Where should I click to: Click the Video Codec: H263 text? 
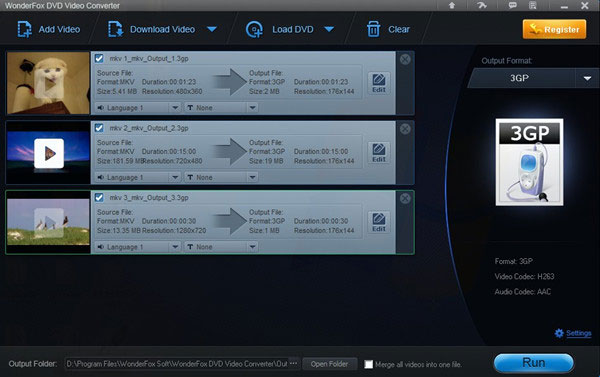[524, 276]
